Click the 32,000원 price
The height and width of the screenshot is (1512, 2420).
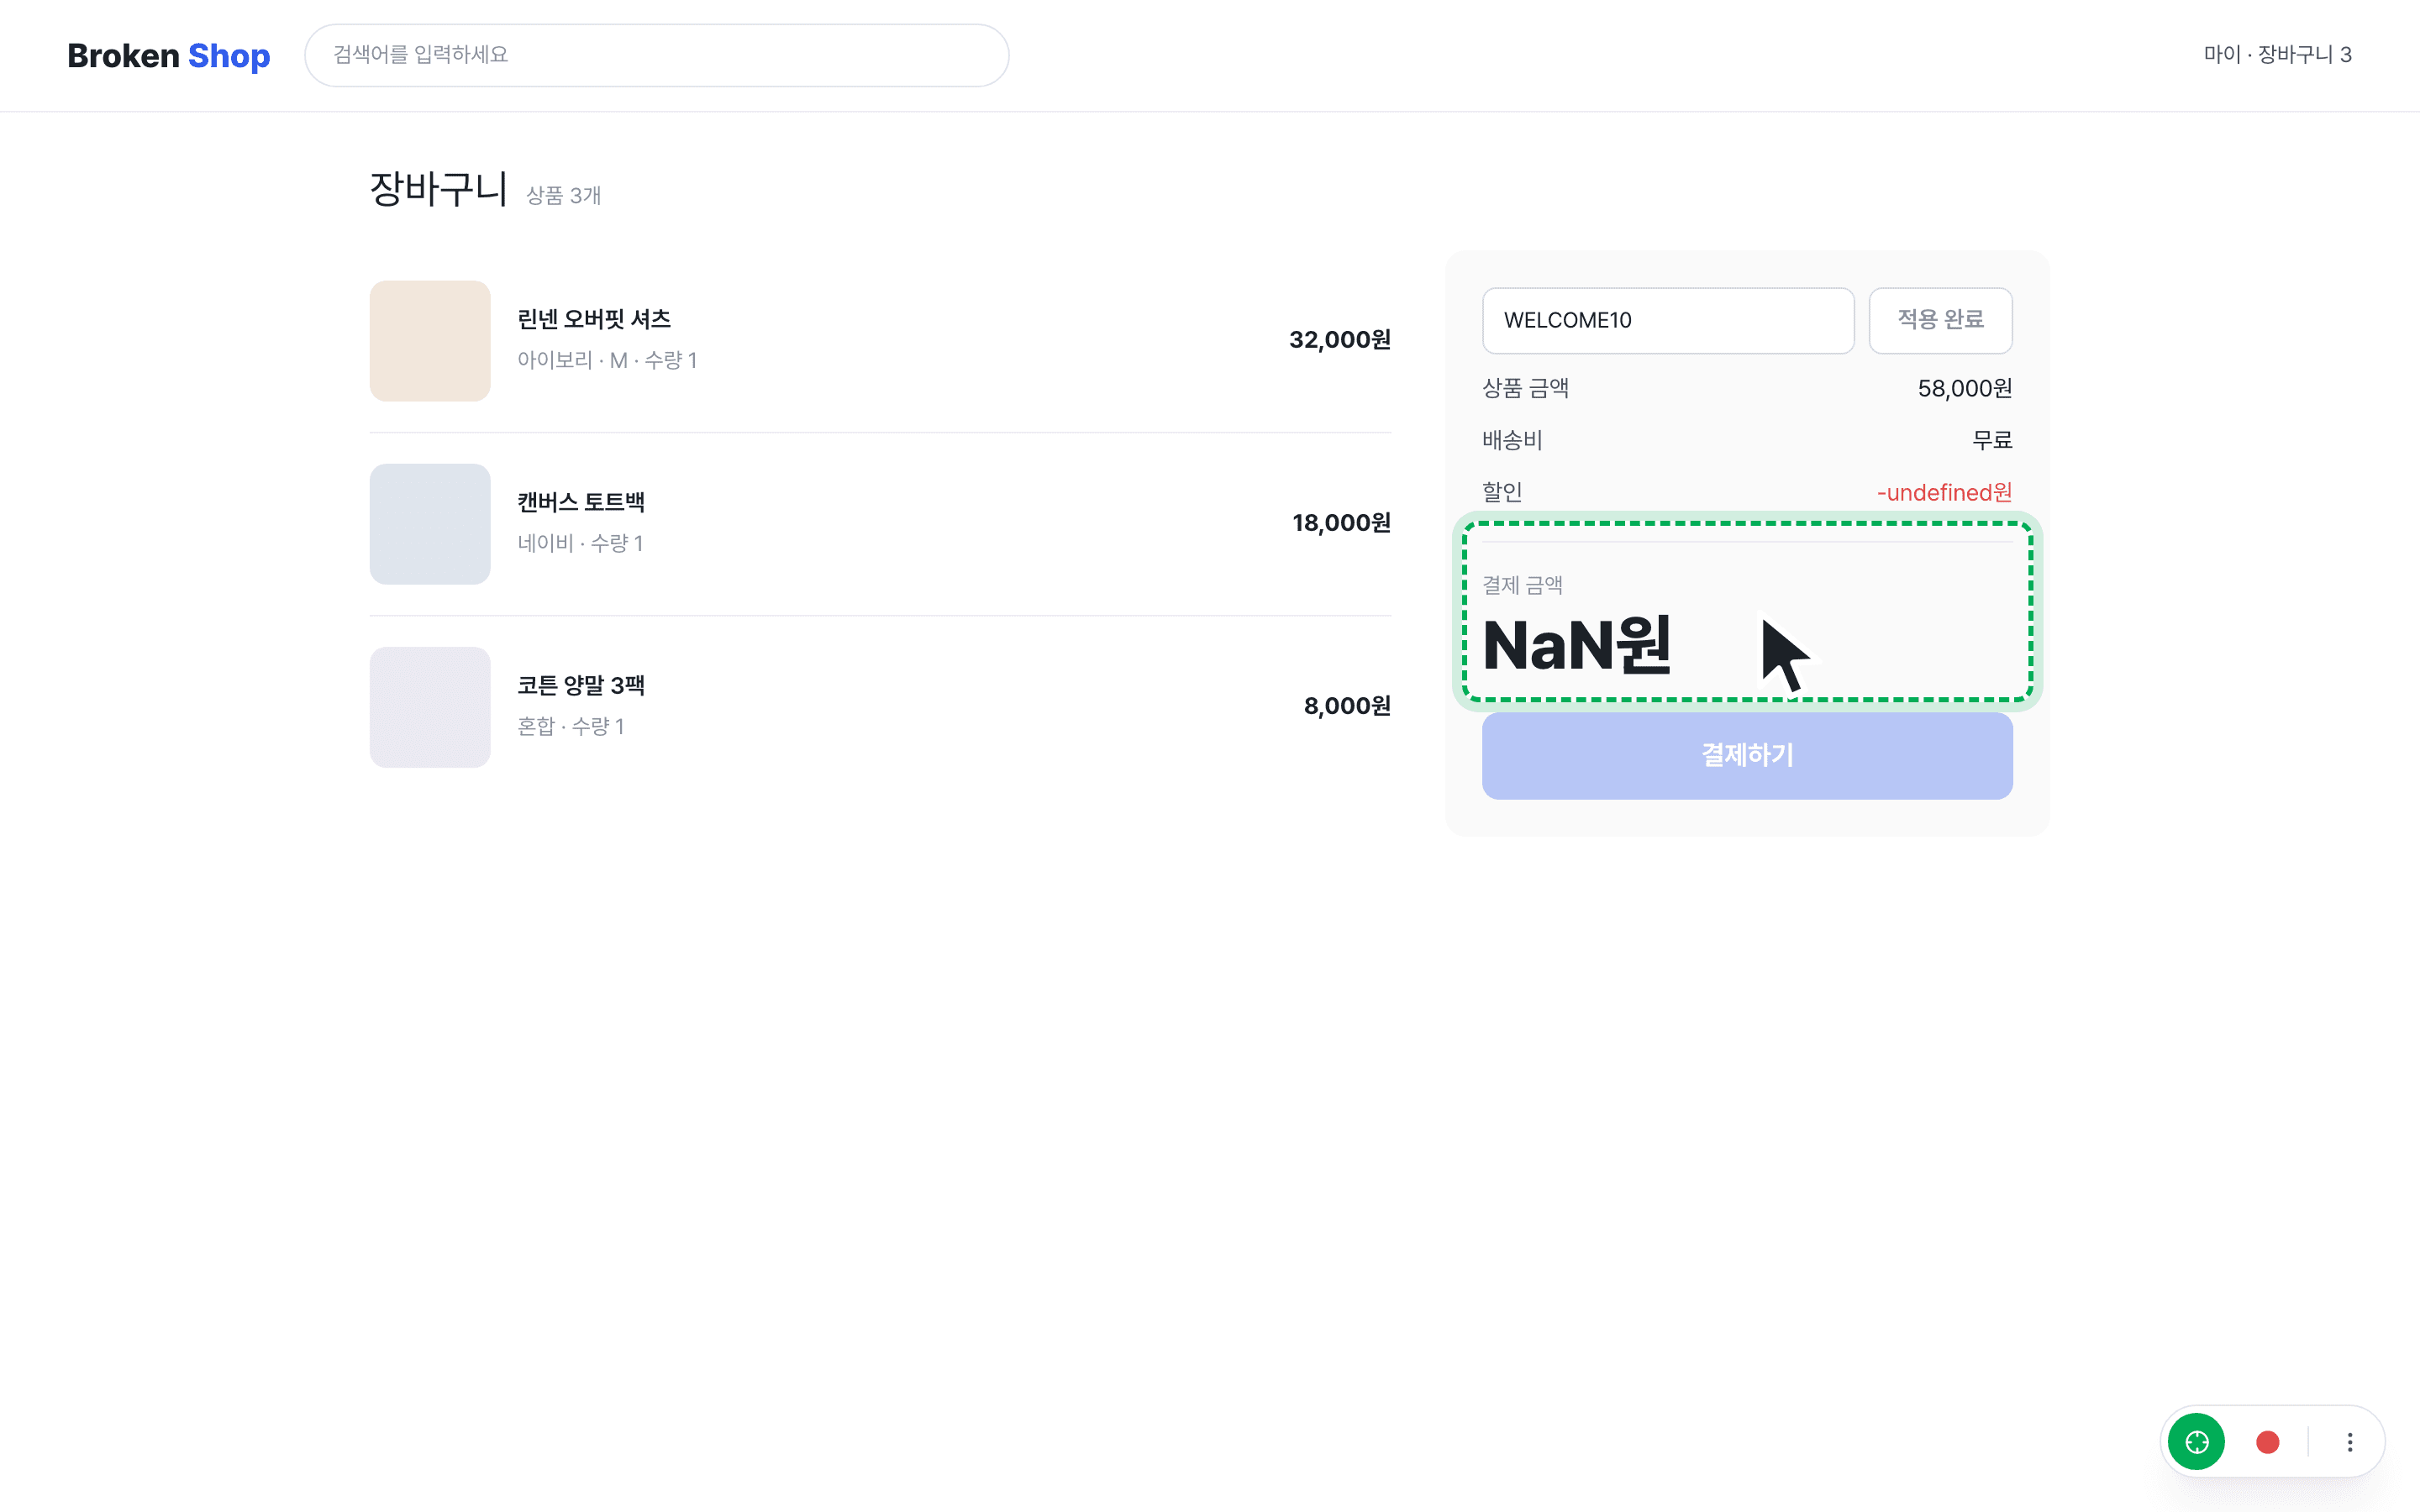tap(1340, 340)
